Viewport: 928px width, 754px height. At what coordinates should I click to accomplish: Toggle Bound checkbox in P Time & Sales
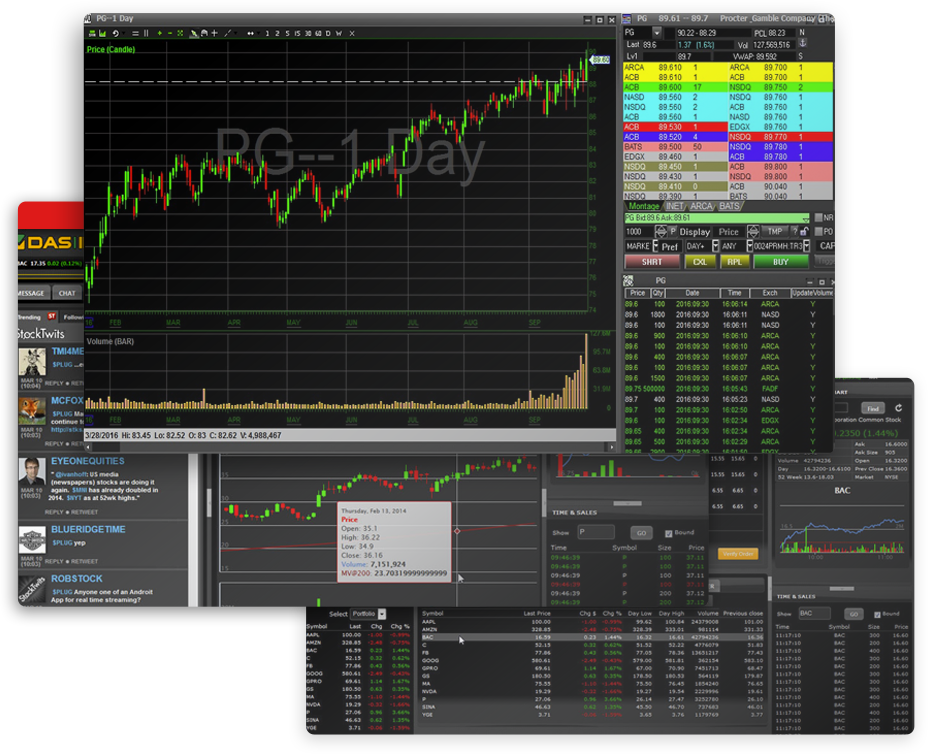[668, 533]
